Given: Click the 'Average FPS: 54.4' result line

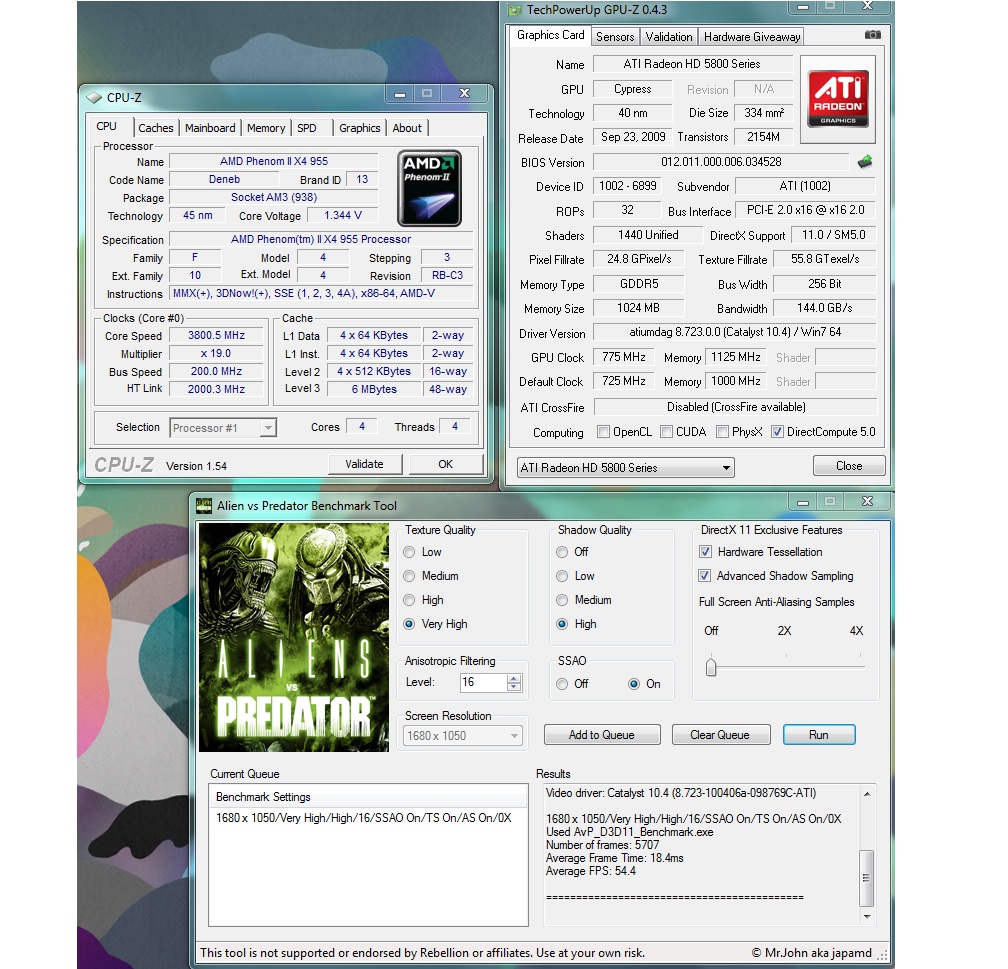Looking at the screenshot, I should click(591, 871).
